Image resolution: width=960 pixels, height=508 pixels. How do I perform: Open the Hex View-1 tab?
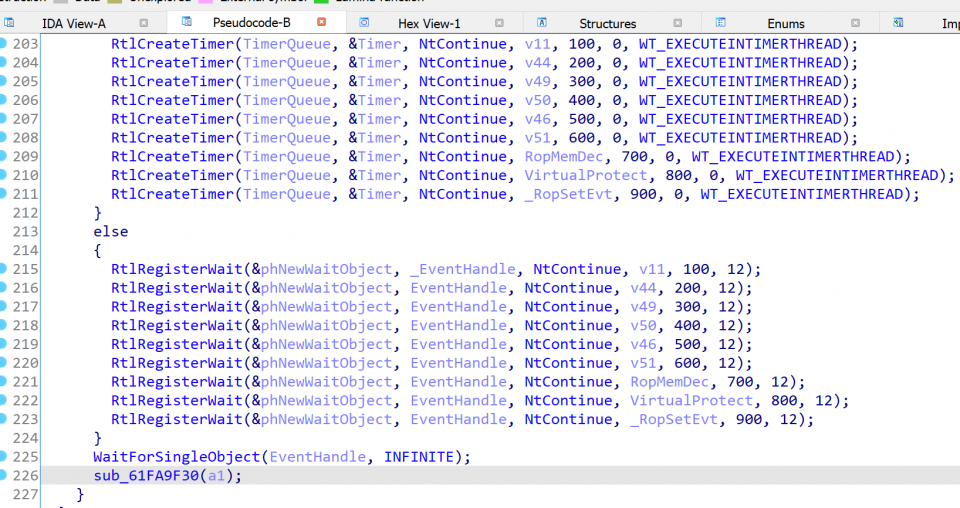coord(429,24)
